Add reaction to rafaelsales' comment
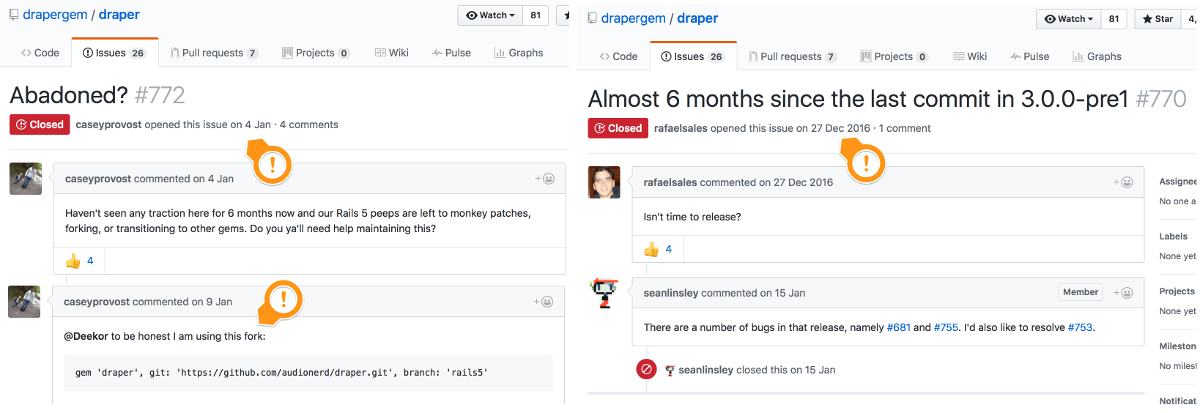This screenshot has height=413, width=1200. [x=1123, y=182]
